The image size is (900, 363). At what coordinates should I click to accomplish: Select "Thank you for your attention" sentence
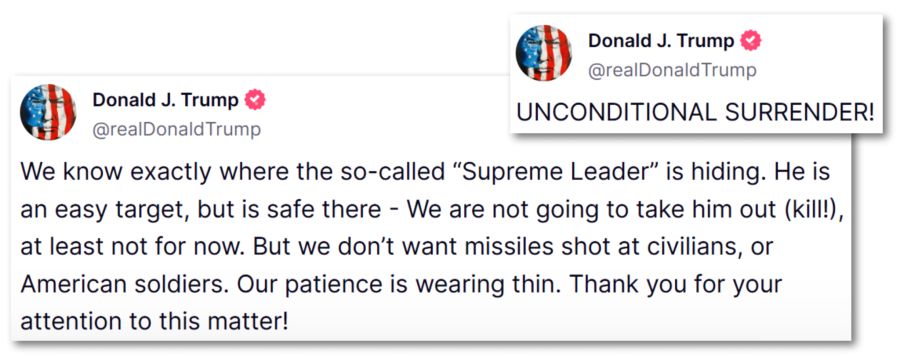(400, 303)
